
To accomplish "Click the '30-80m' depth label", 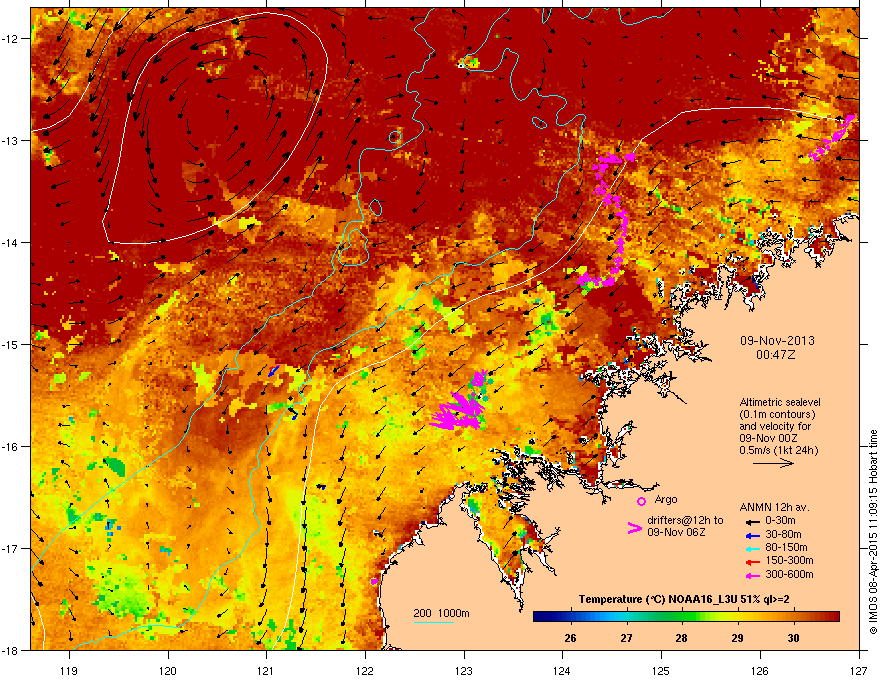I will 783,535.
